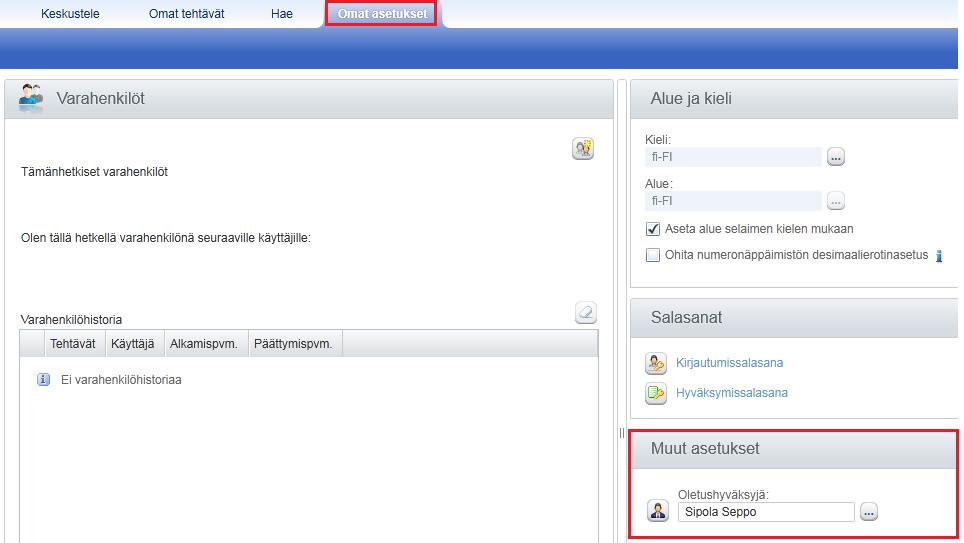
Task: Open the Kirjautumissalasana link
Action: coord(729,363)
